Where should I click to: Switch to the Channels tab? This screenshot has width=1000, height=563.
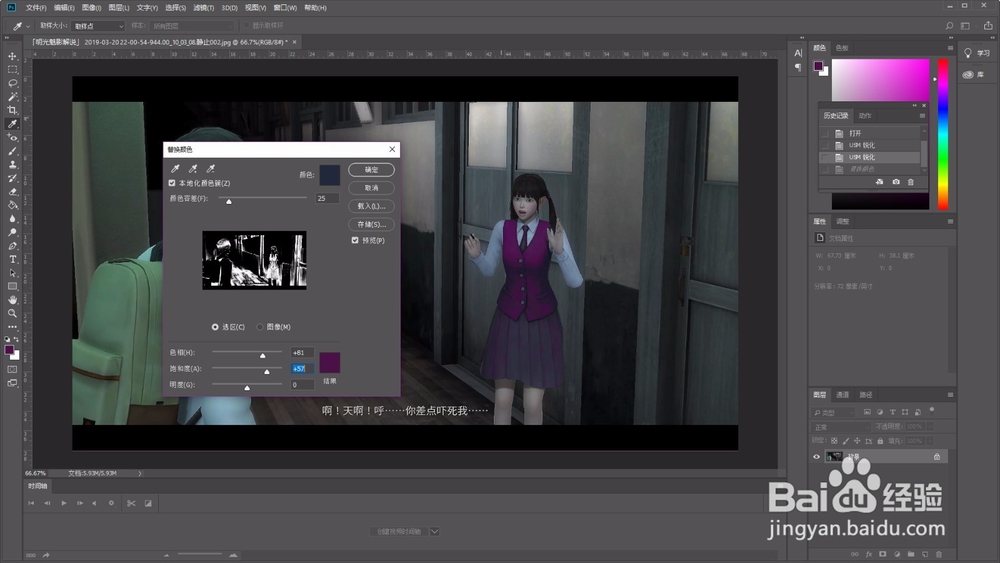pyautogui.click(x=842, y=395)
